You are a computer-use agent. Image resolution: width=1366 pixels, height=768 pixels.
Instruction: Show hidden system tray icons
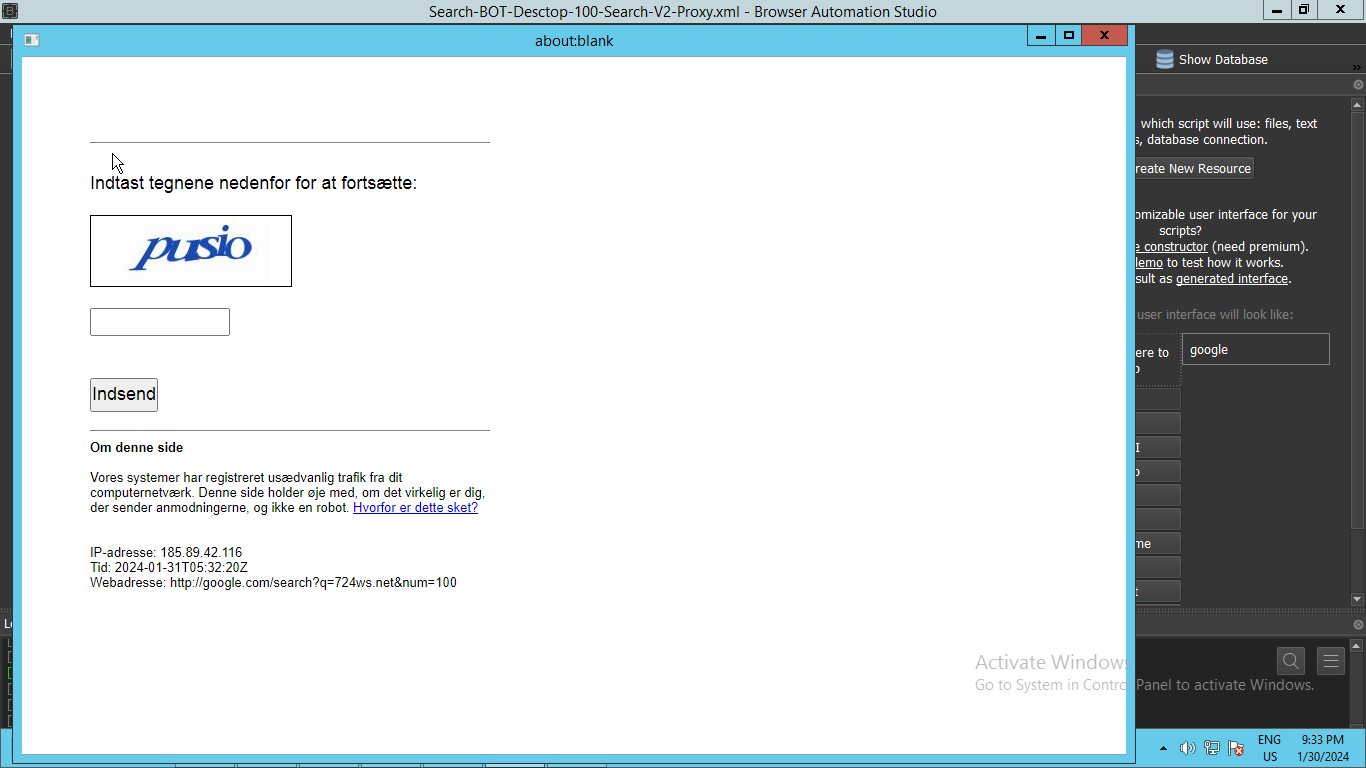point(1163,748)
